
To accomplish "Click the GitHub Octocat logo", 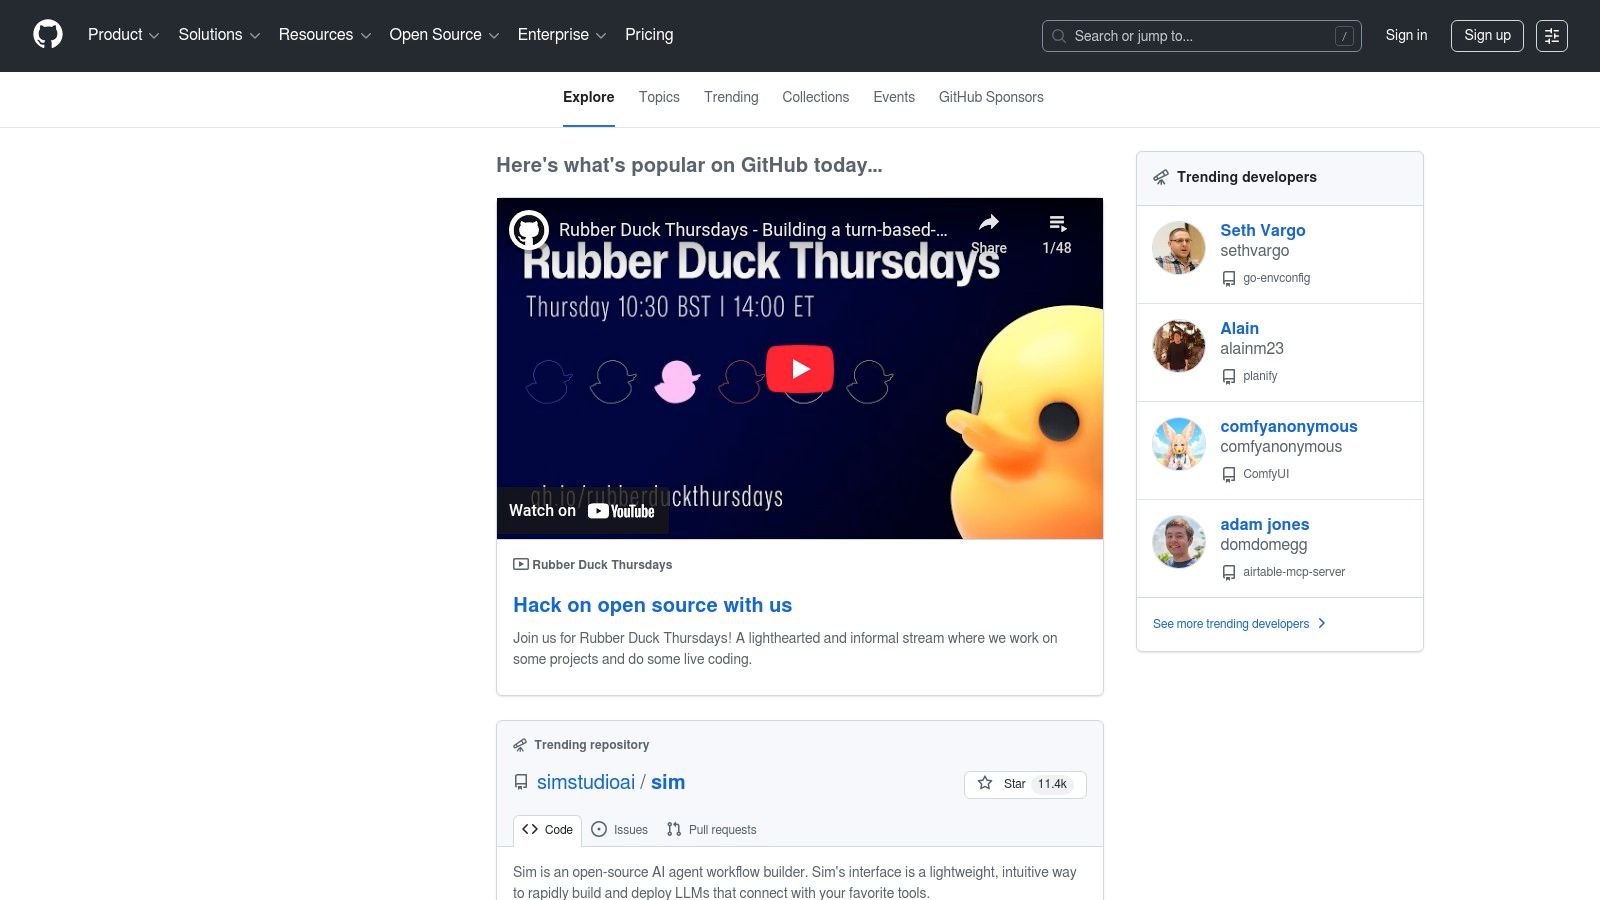I will [x=48, y=35].
